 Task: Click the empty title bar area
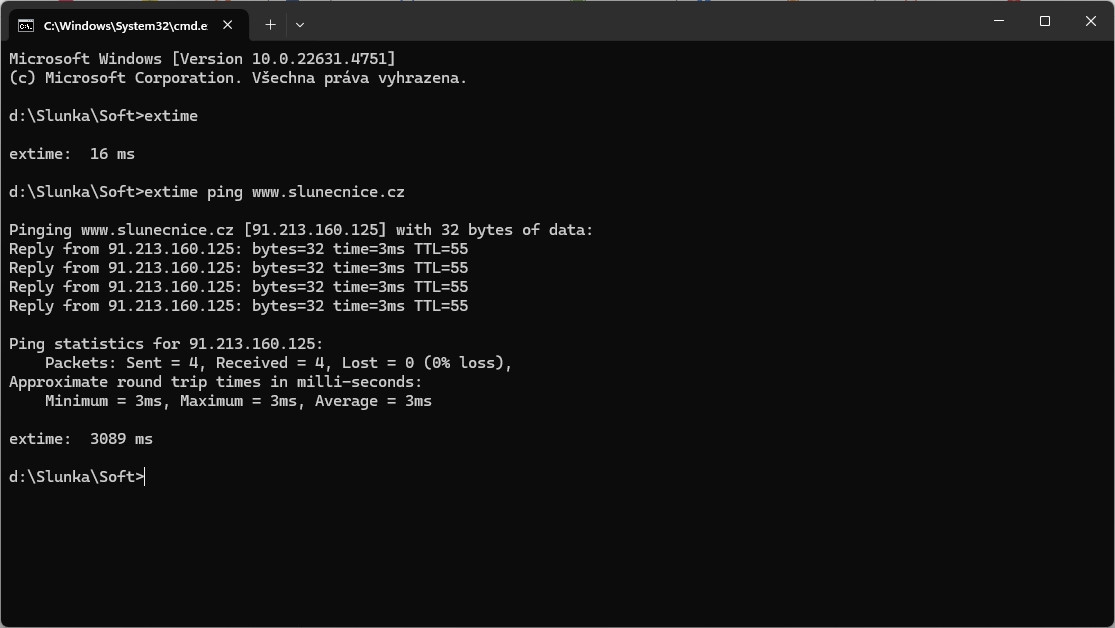640,21
